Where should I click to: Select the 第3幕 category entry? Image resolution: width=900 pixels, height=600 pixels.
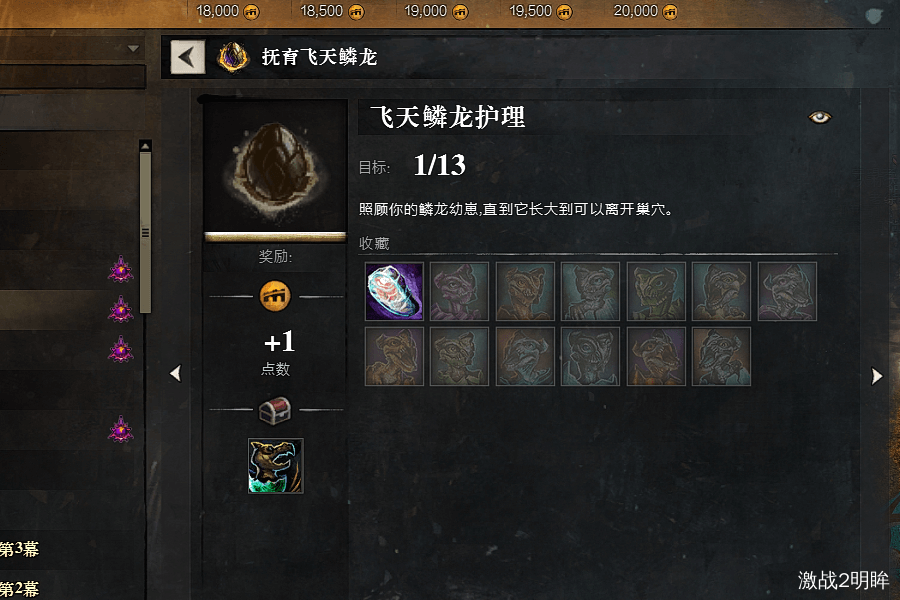(19, 549)
